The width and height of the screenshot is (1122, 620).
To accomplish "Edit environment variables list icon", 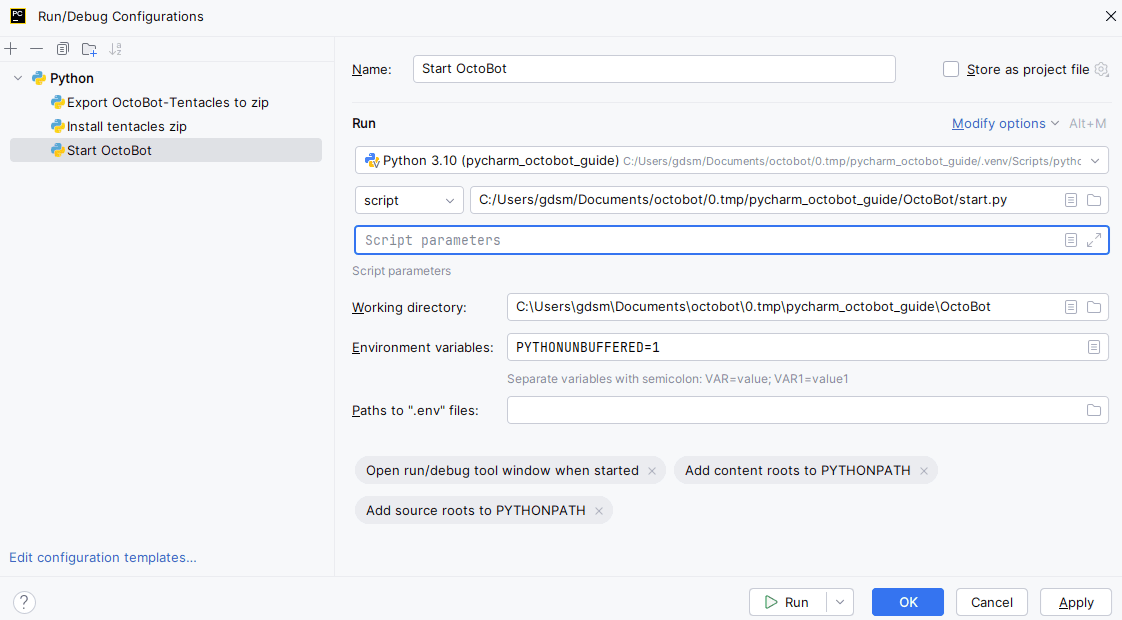I will click(x=1094, y=347).
